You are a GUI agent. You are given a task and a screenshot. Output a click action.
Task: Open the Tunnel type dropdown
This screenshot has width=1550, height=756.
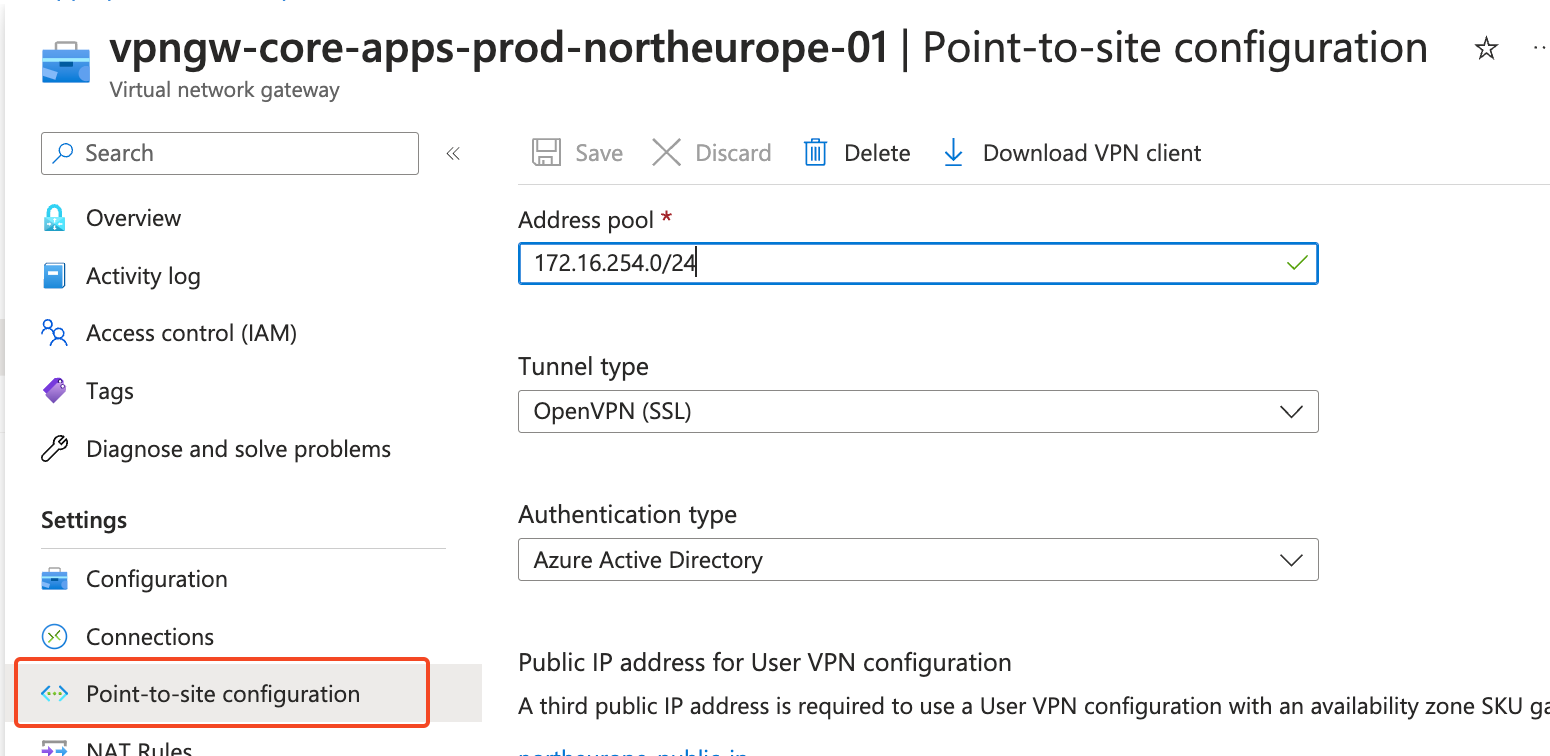point(918,411)
